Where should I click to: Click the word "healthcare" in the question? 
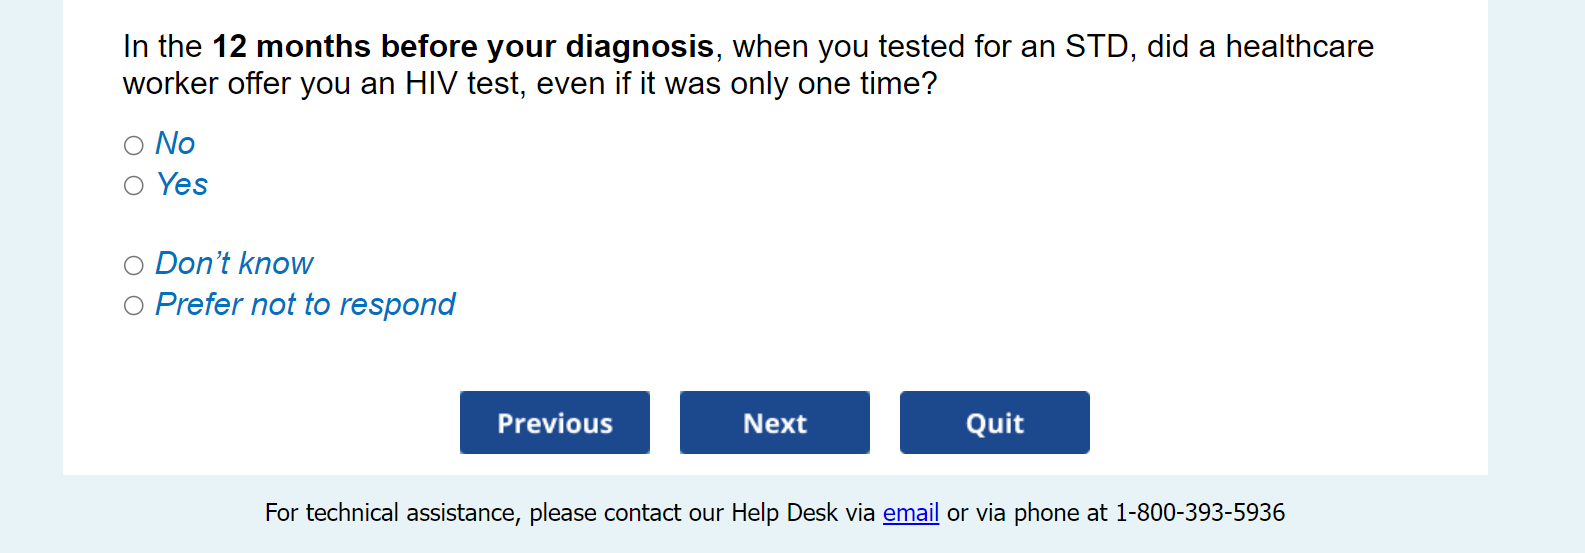coord(1299,47)
